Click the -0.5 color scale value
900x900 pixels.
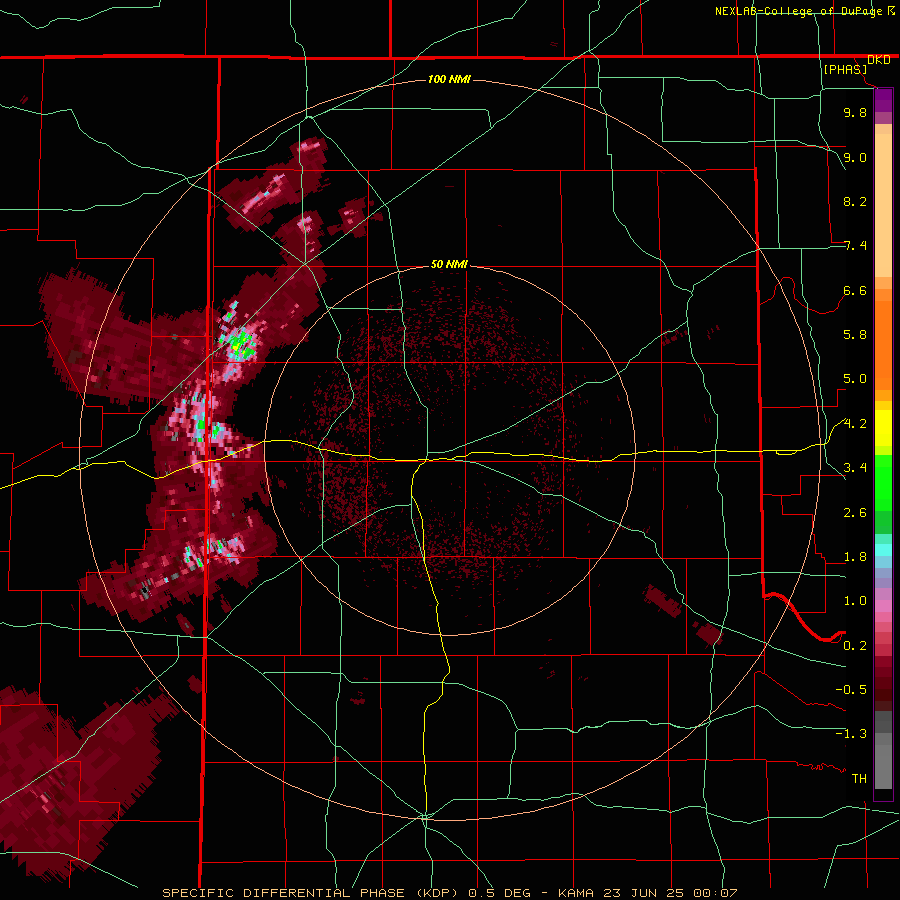[851, 690]
